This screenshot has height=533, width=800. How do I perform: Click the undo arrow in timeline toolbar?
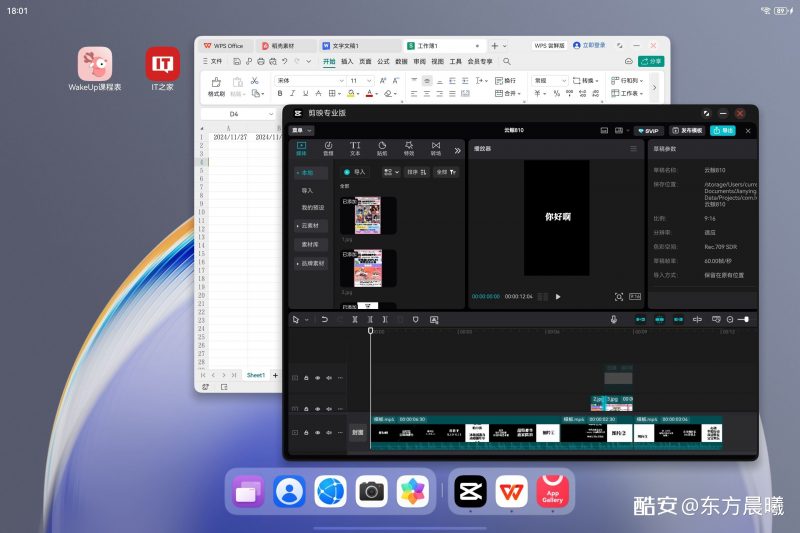(324, 319)
